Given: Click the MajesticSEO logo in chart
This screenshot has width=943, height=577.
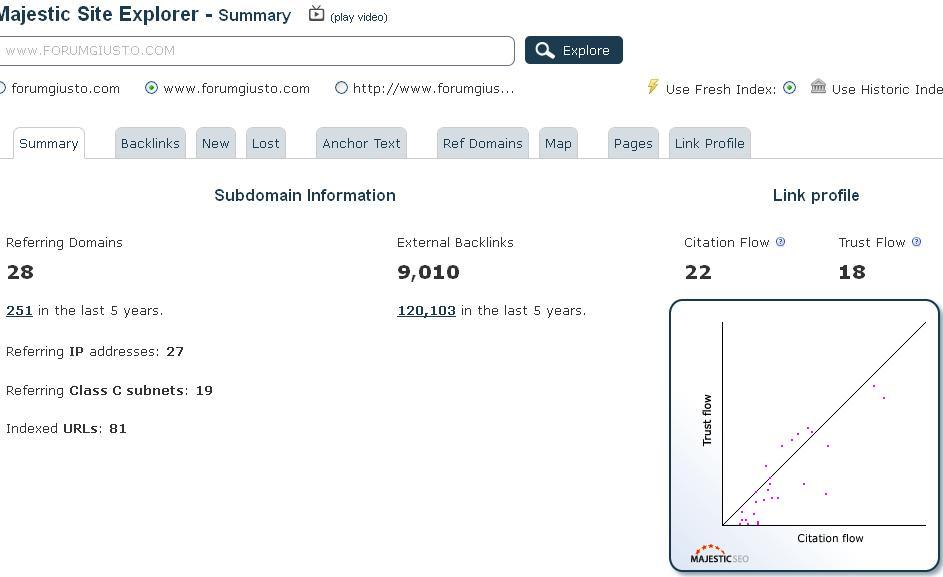Looking at the screenshot, I should [x=719, y=554].
